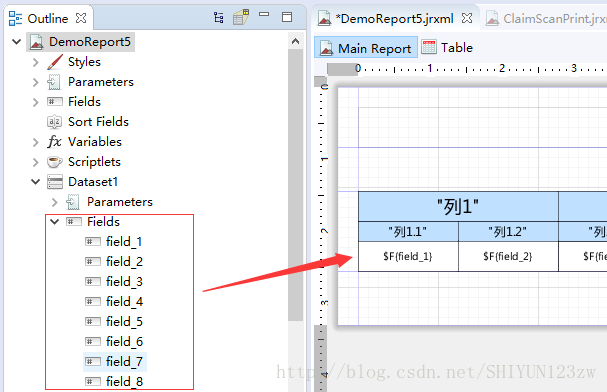This screenshot has height=392, width=607.
Task: Click the Outline thumbnail-view mode icon
Action: [x=241, y=17]
